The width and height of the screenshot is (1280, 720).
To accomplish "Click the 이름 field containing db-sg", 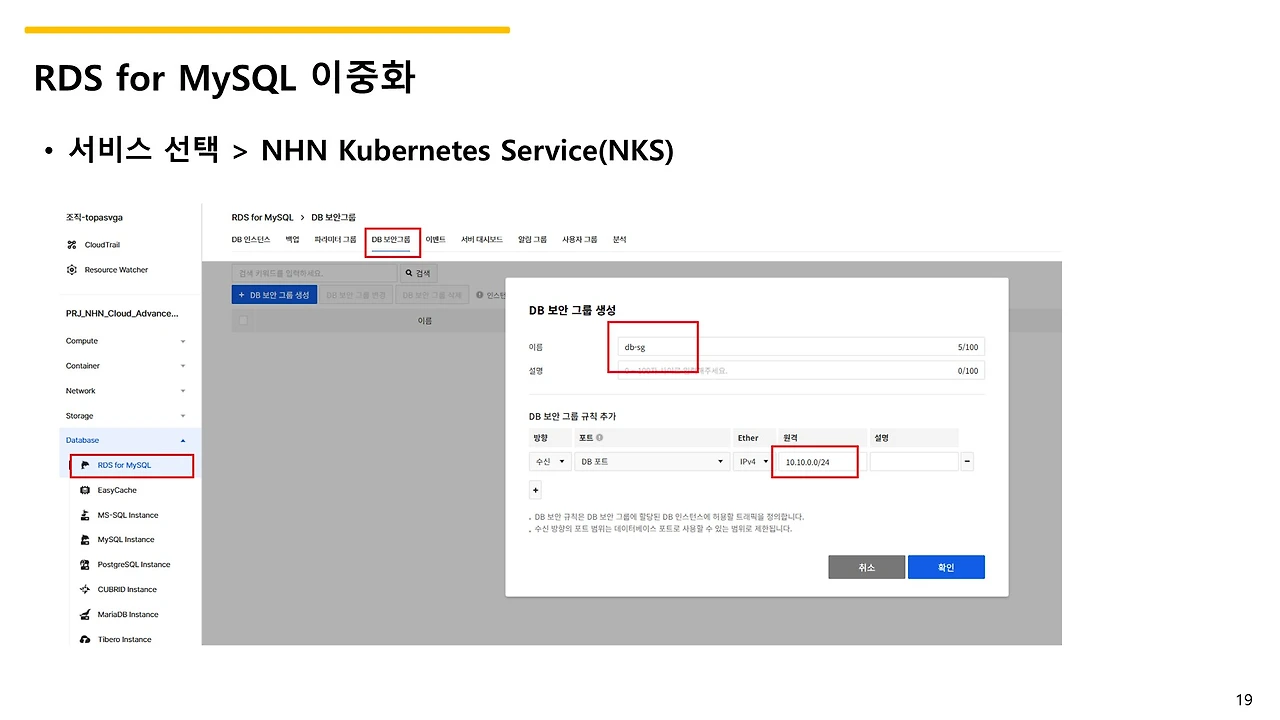I will point(801,347).
